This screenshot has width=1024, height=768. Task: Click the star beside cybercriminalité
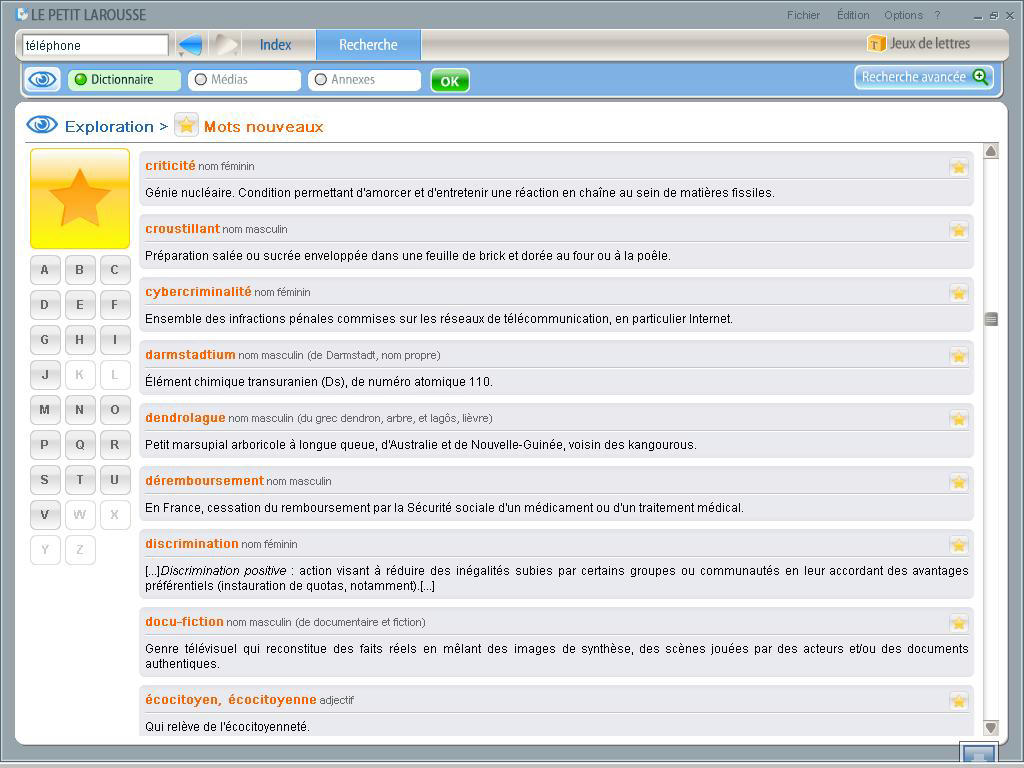click(x=959, y=292)
